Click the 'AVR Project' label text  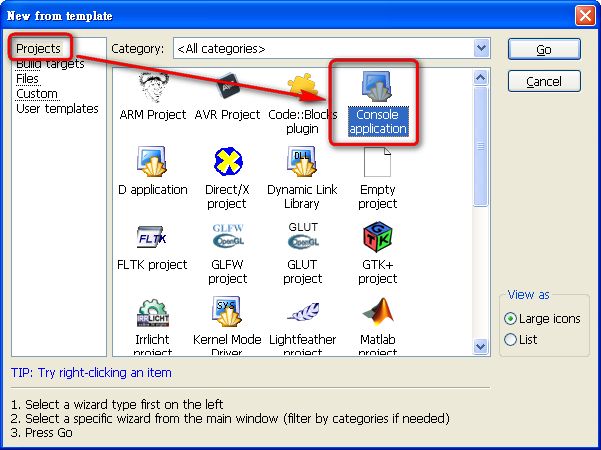[x=227, y=115]
